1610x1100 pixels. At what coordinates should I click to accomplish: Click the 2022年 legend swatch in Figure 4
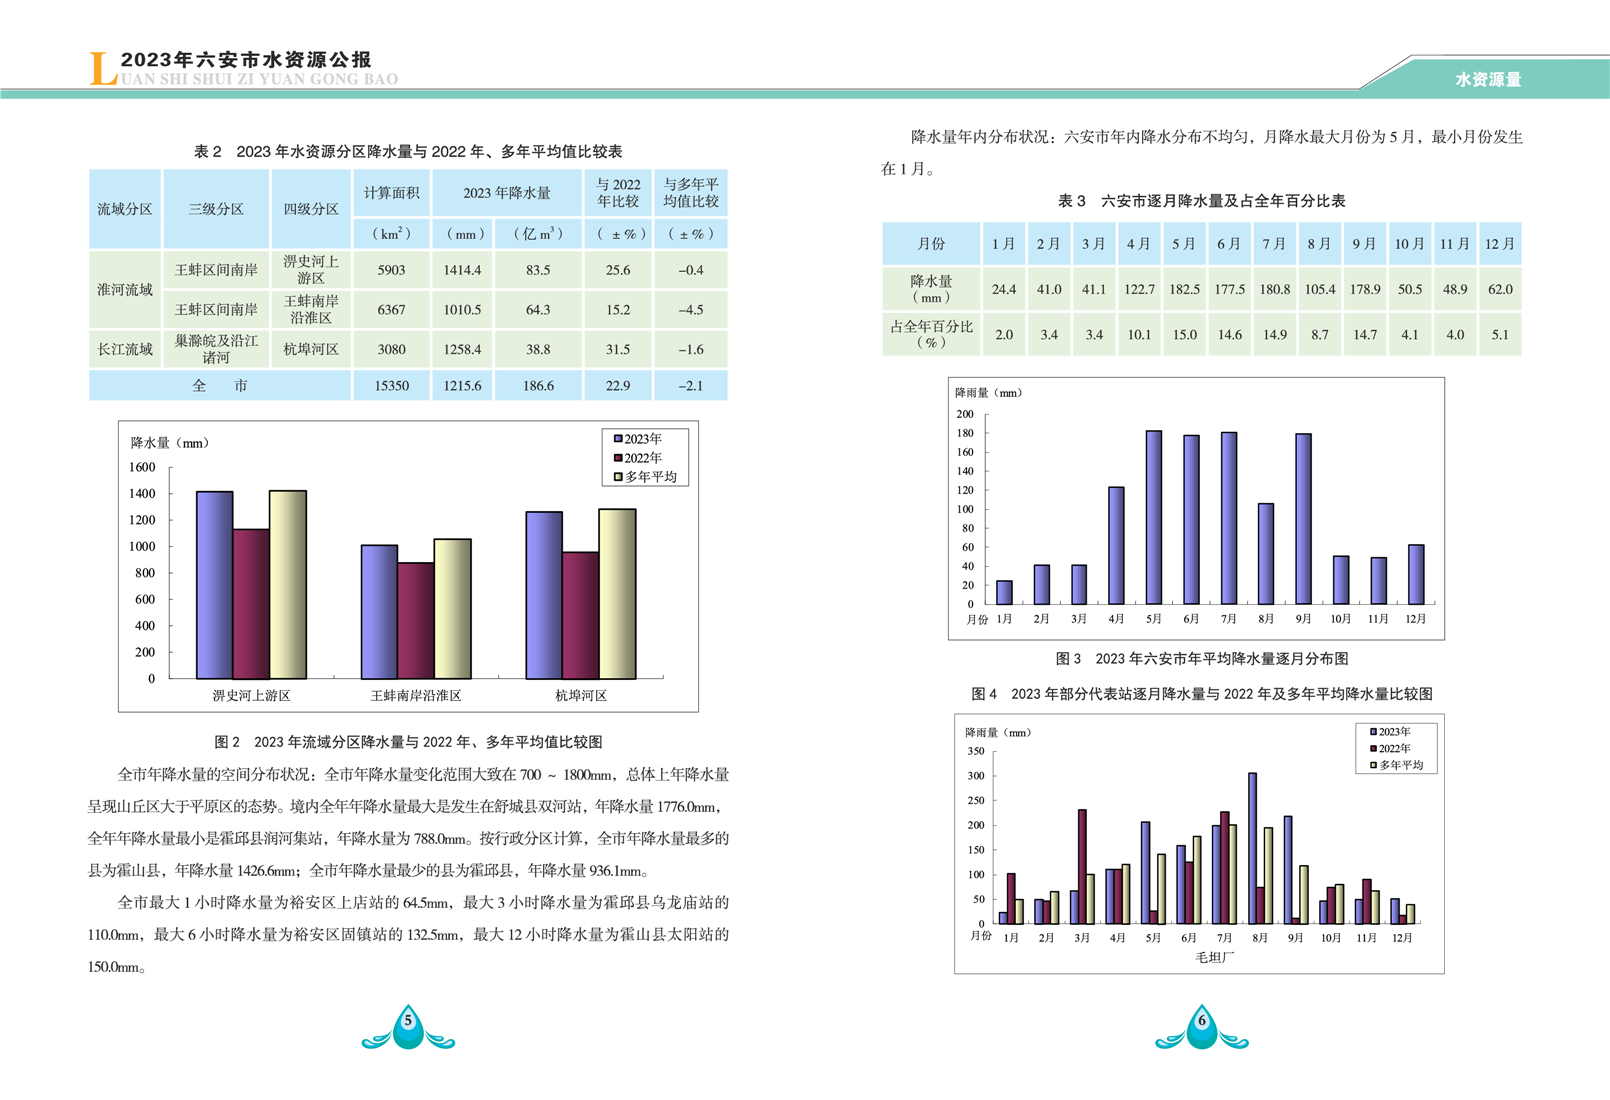click(x=1374, y=748)
